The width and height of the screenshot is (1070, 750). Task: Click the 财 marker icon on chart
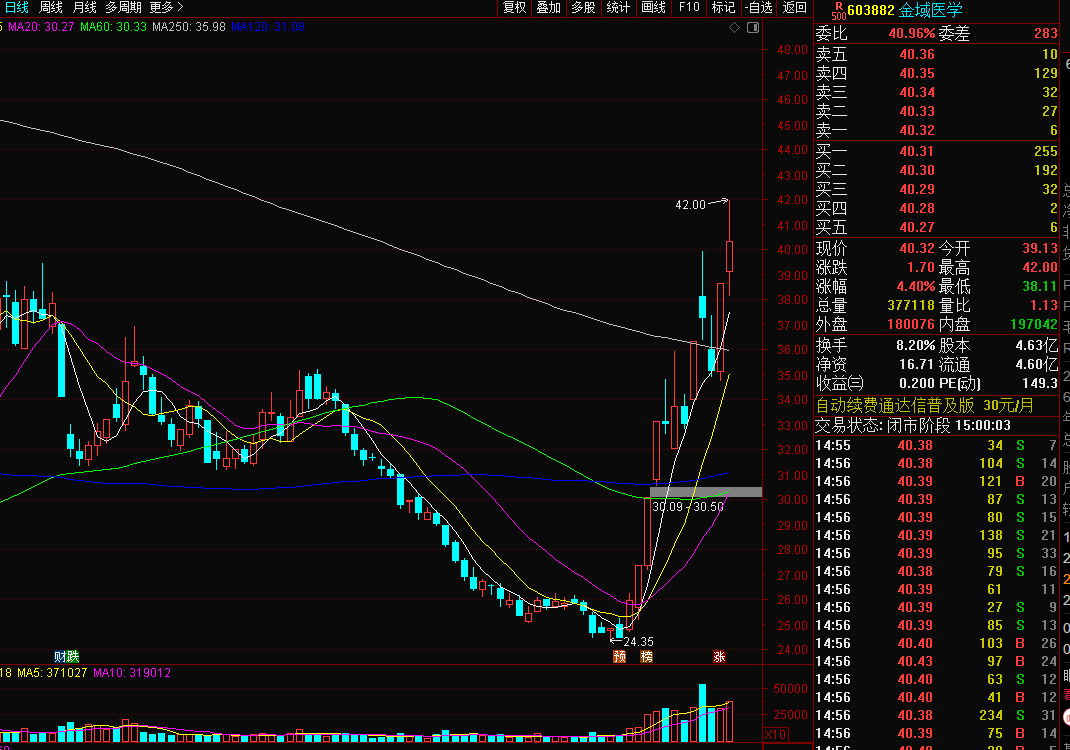60,657
